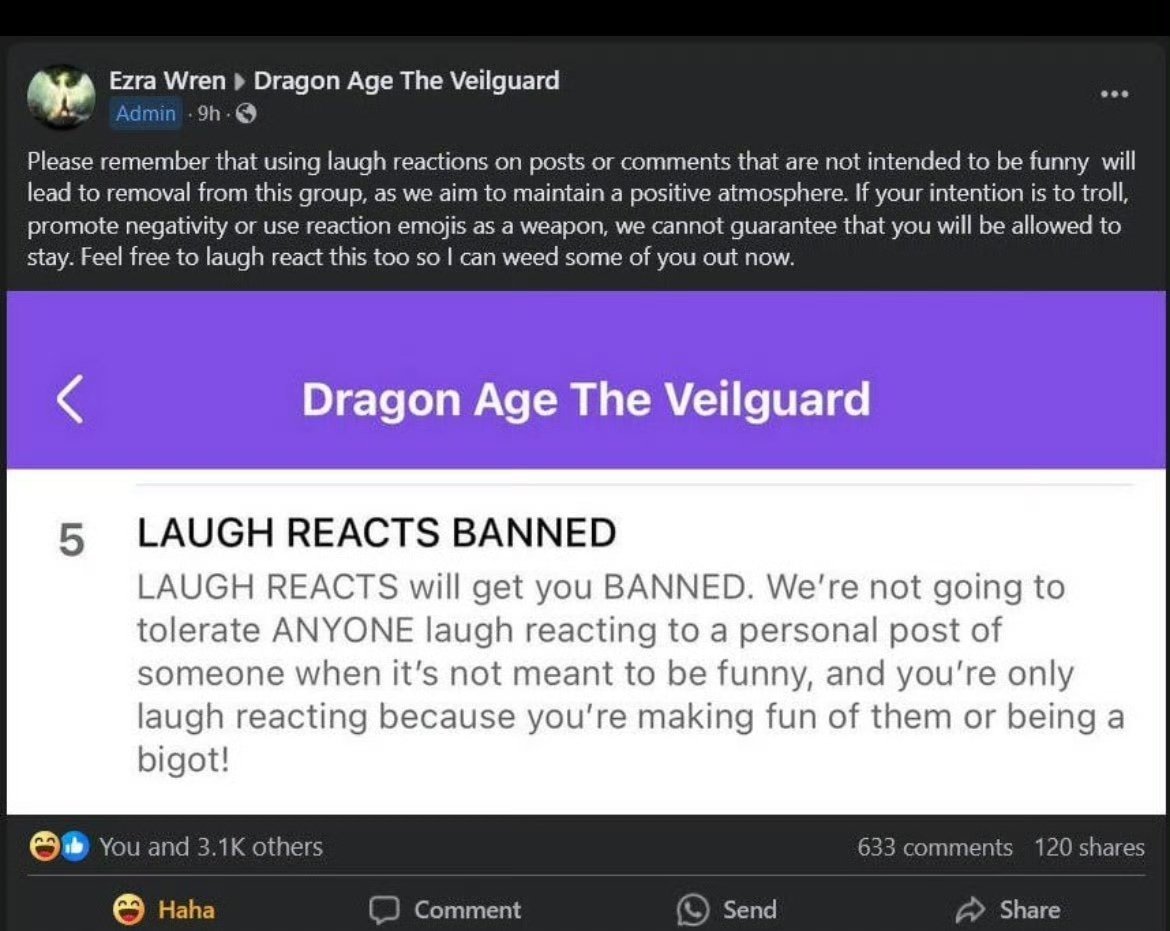Toggle the Haha reaction button

163,909
